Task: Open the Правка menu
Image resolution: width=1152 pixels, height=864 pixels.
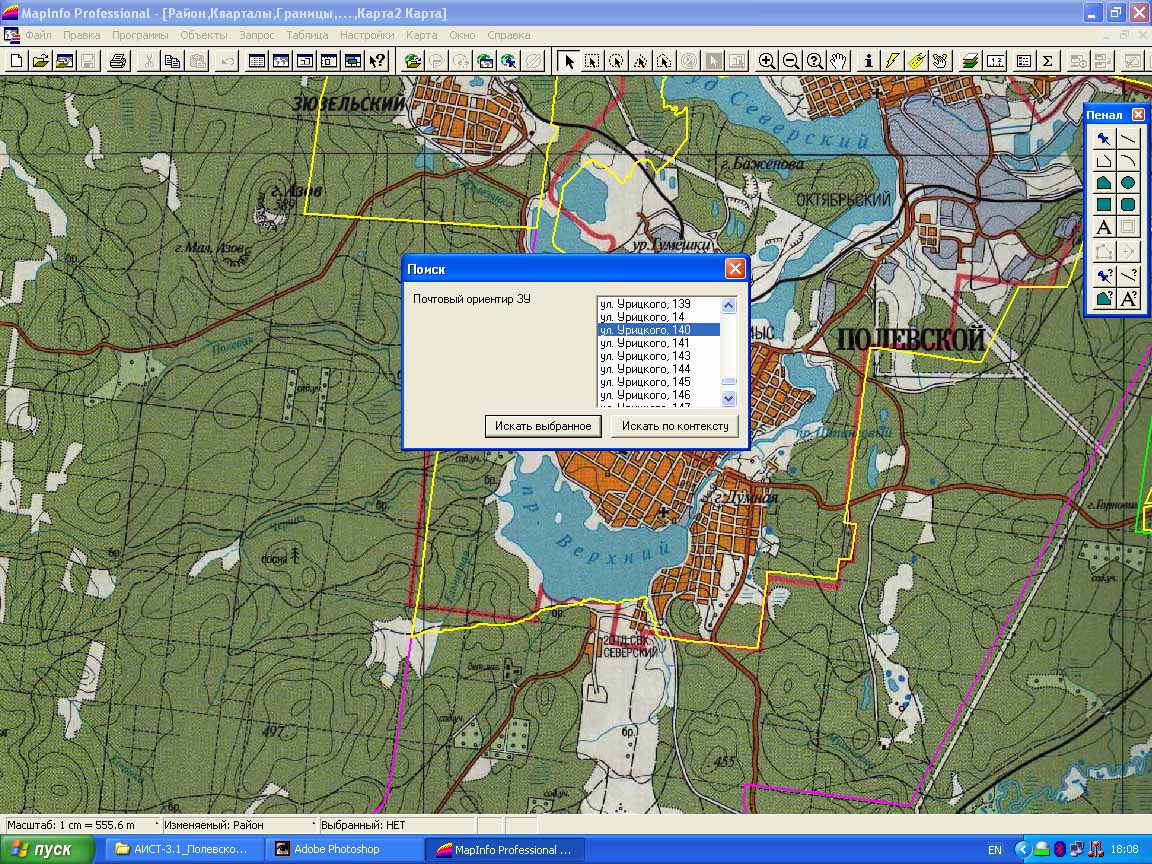Action: click(x=82, y=35)
